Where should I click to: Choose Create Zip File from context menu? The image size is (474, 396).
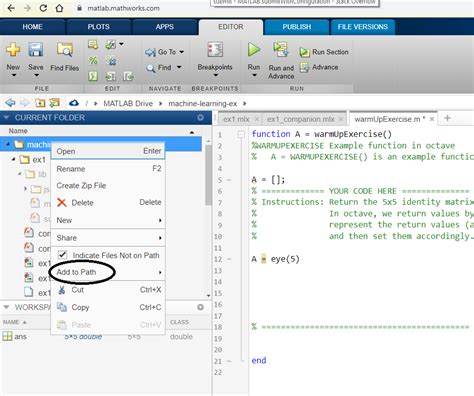[108, 185]
